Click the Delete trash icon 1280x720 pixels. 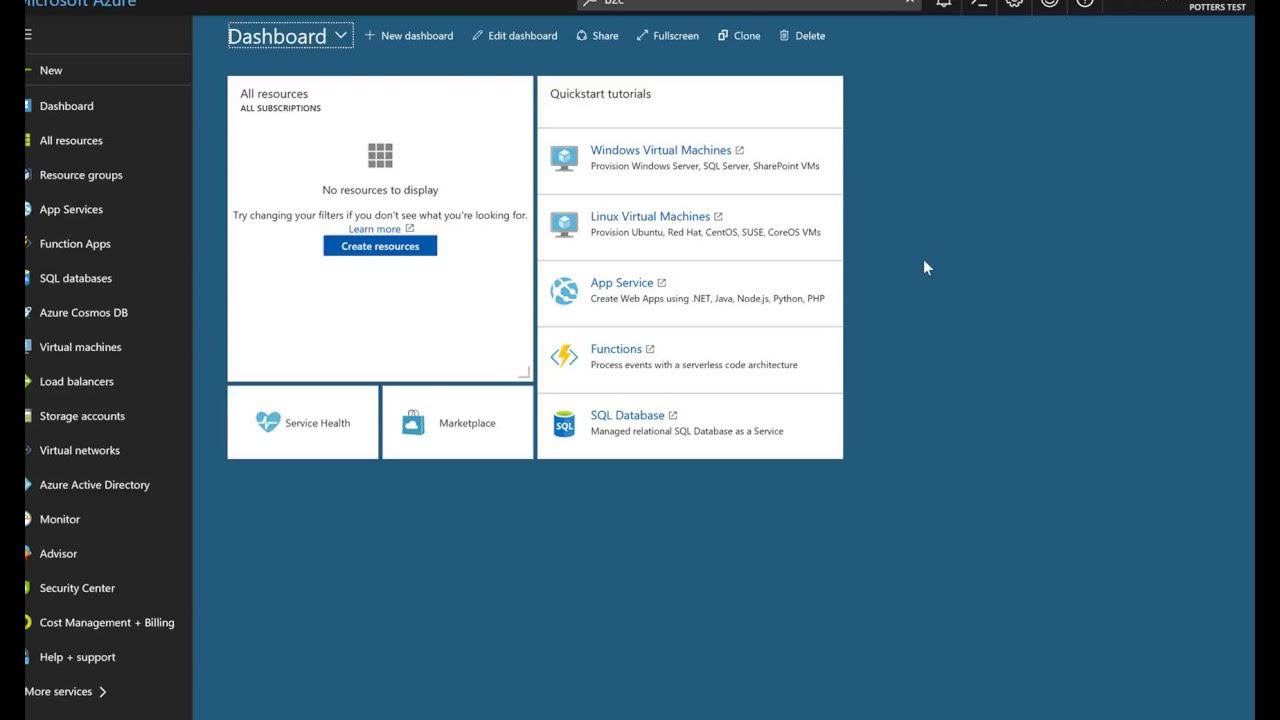[x=784, y=35]
